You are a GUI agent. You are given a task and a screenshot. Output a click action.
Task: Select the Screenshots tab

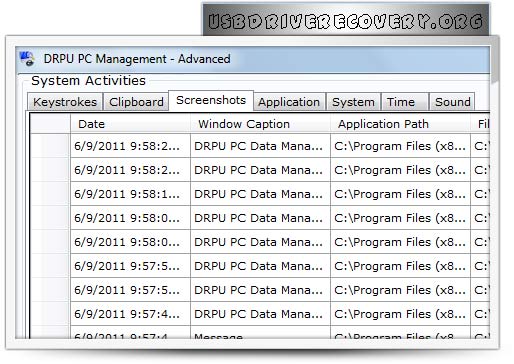point(211,100)
